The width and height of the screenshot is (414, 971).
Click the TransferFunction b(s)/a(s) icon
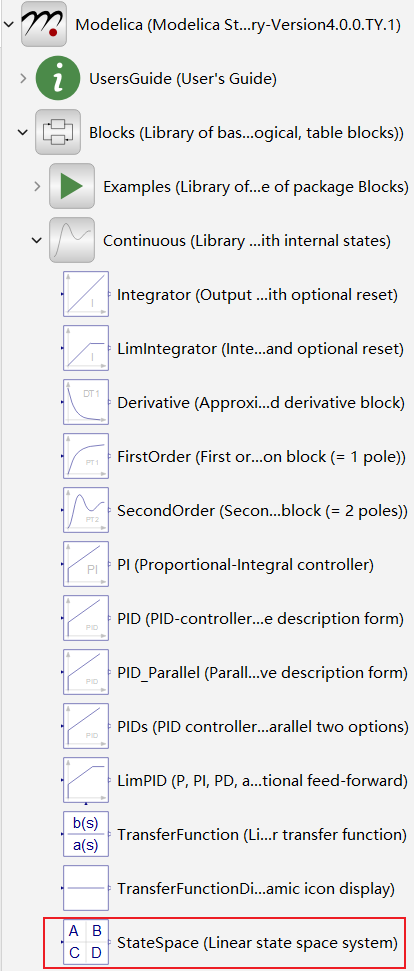pyautogui.click(x=85, y=834)
